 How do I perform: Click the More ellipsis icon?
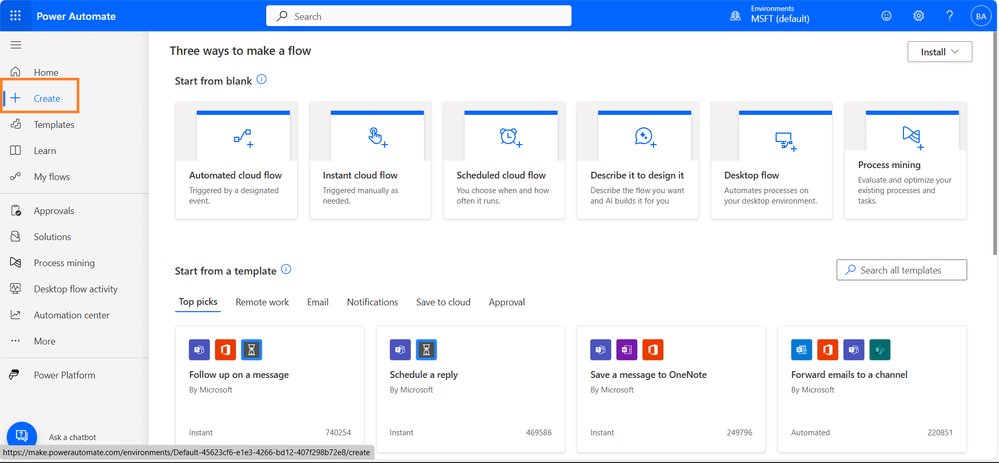tap(16, 341)
